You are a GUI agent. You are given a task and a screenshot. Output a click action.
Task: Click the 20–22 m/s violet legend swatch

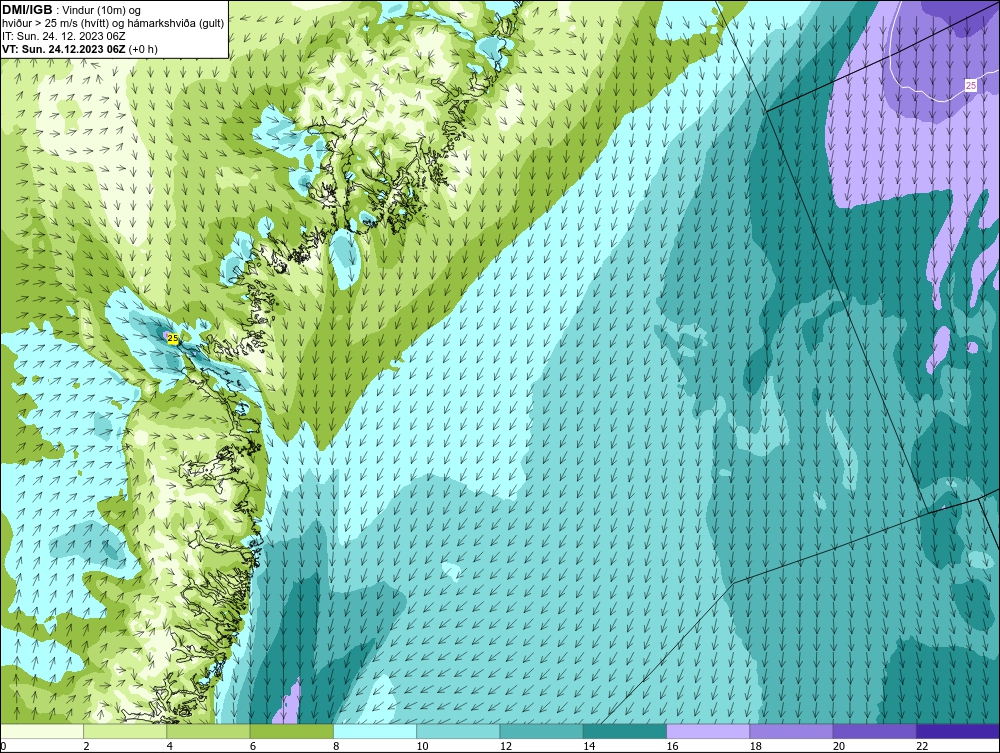point(874,731)
